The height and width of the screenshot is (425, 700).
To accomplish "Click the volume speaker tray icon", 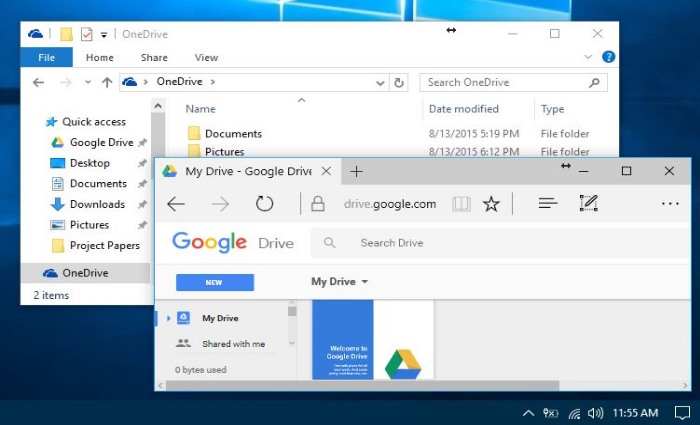I will pyautogui.click(x=595, y=413).
